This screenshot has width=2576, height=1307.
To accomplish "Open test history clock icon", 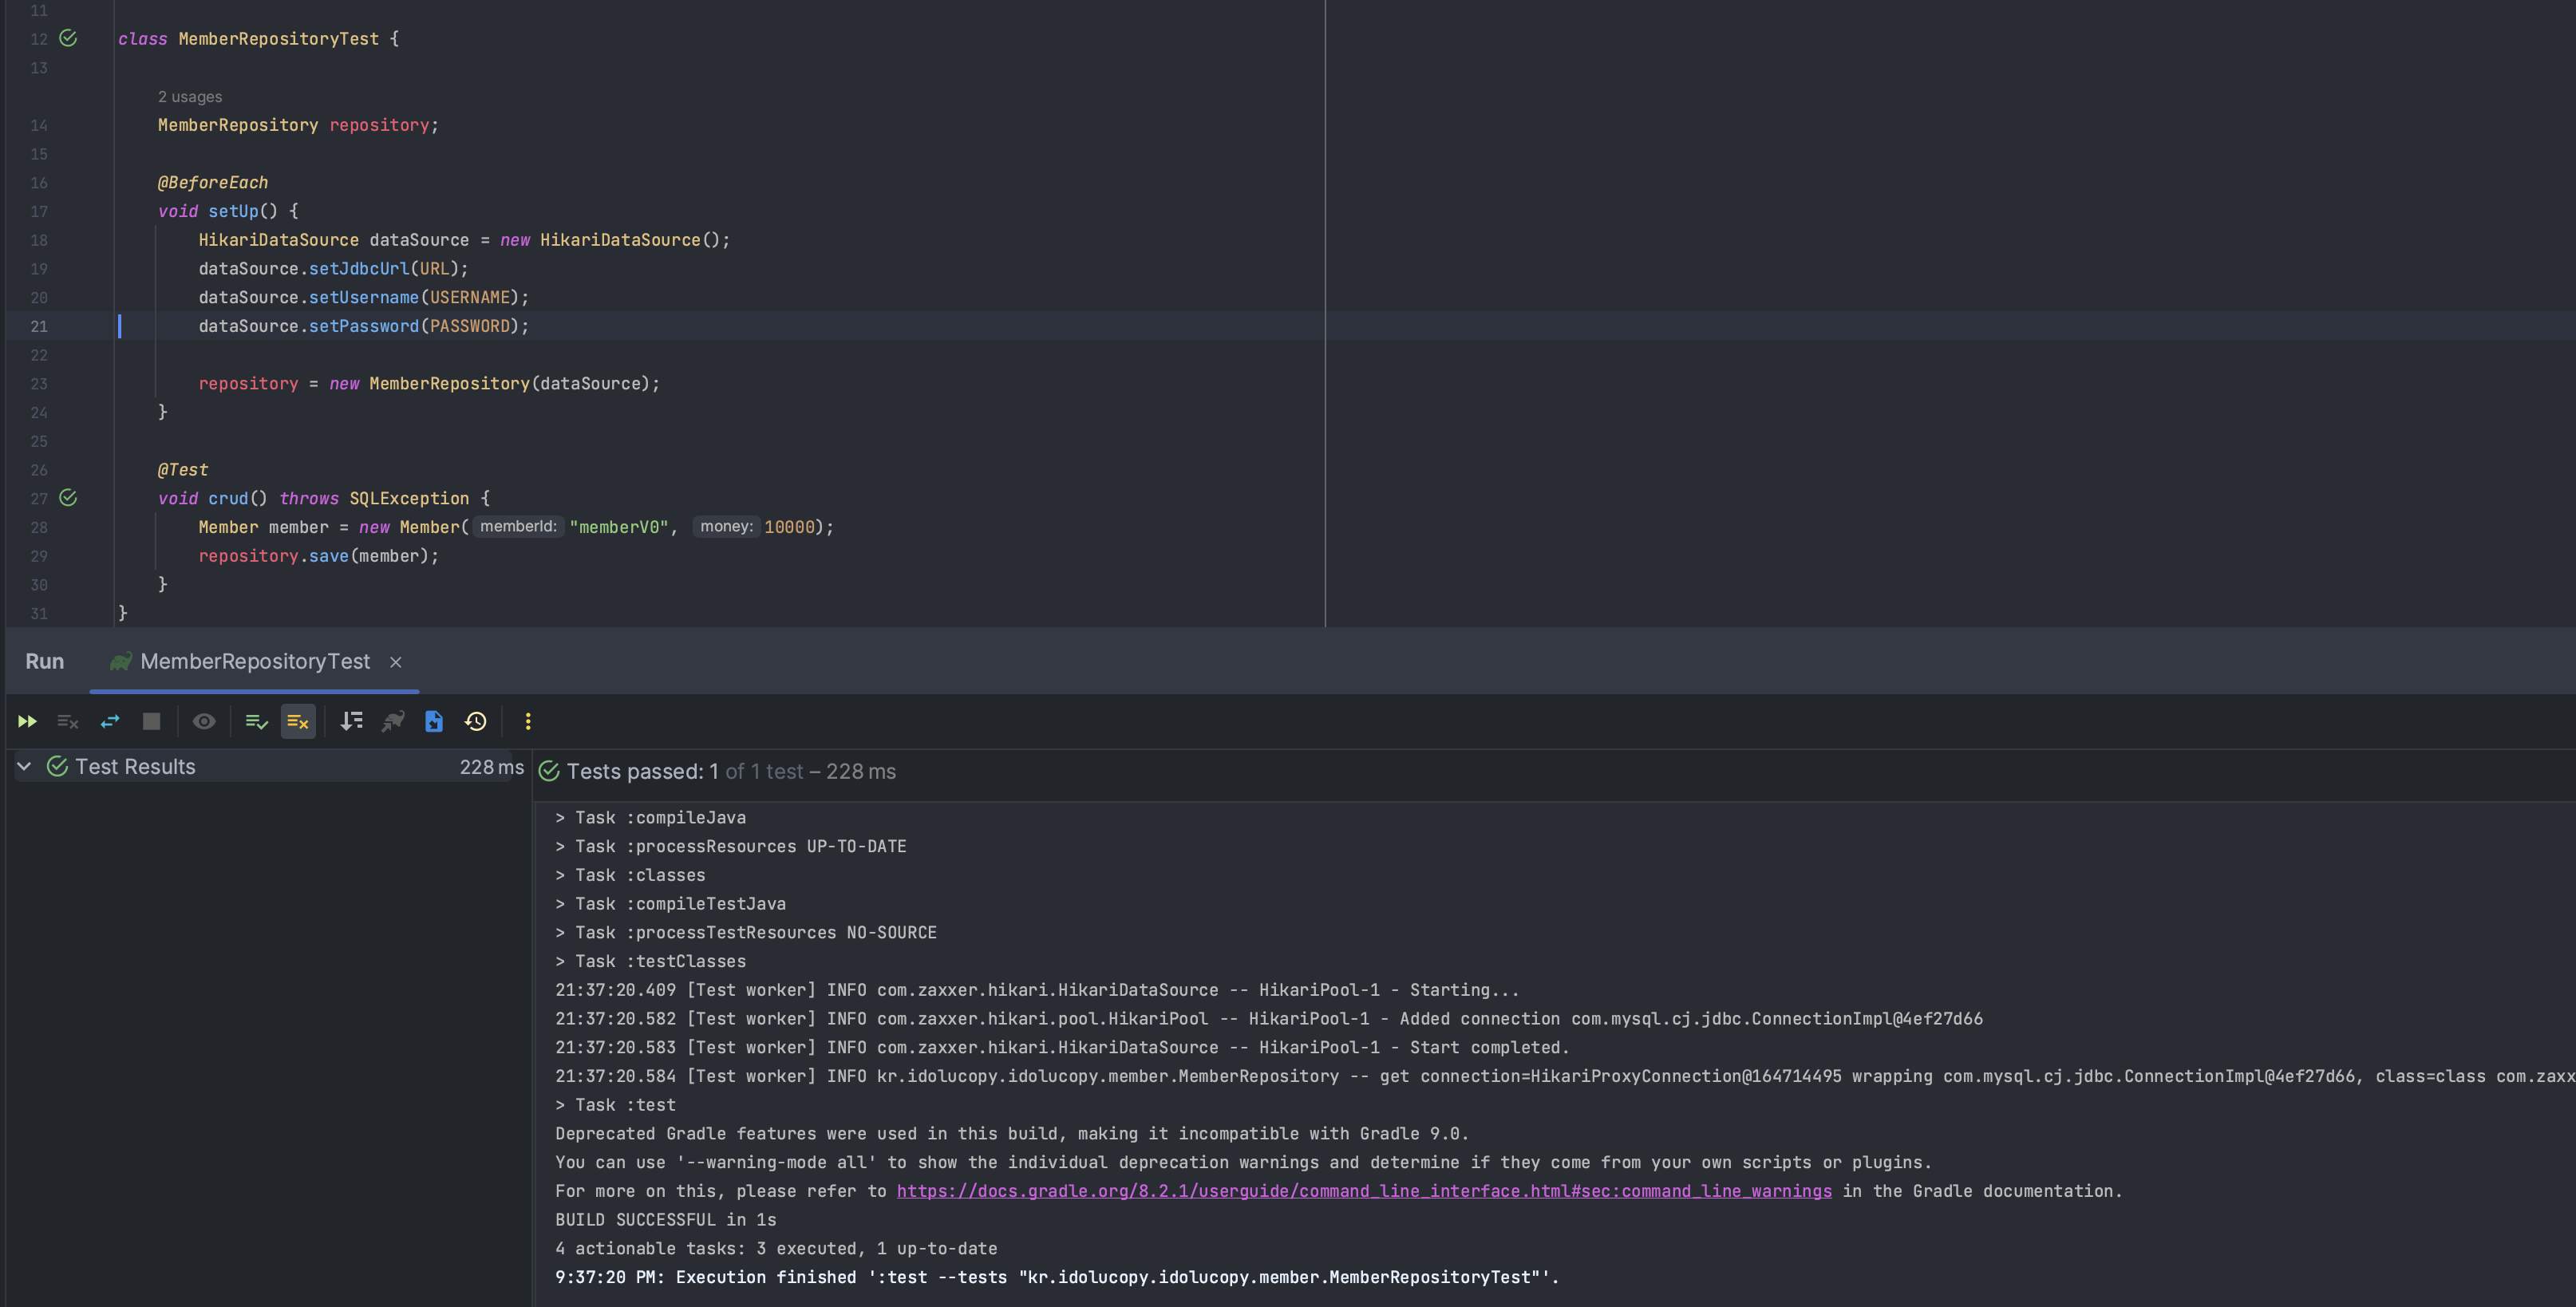I will pyautogui.click(x=476, y=721).
